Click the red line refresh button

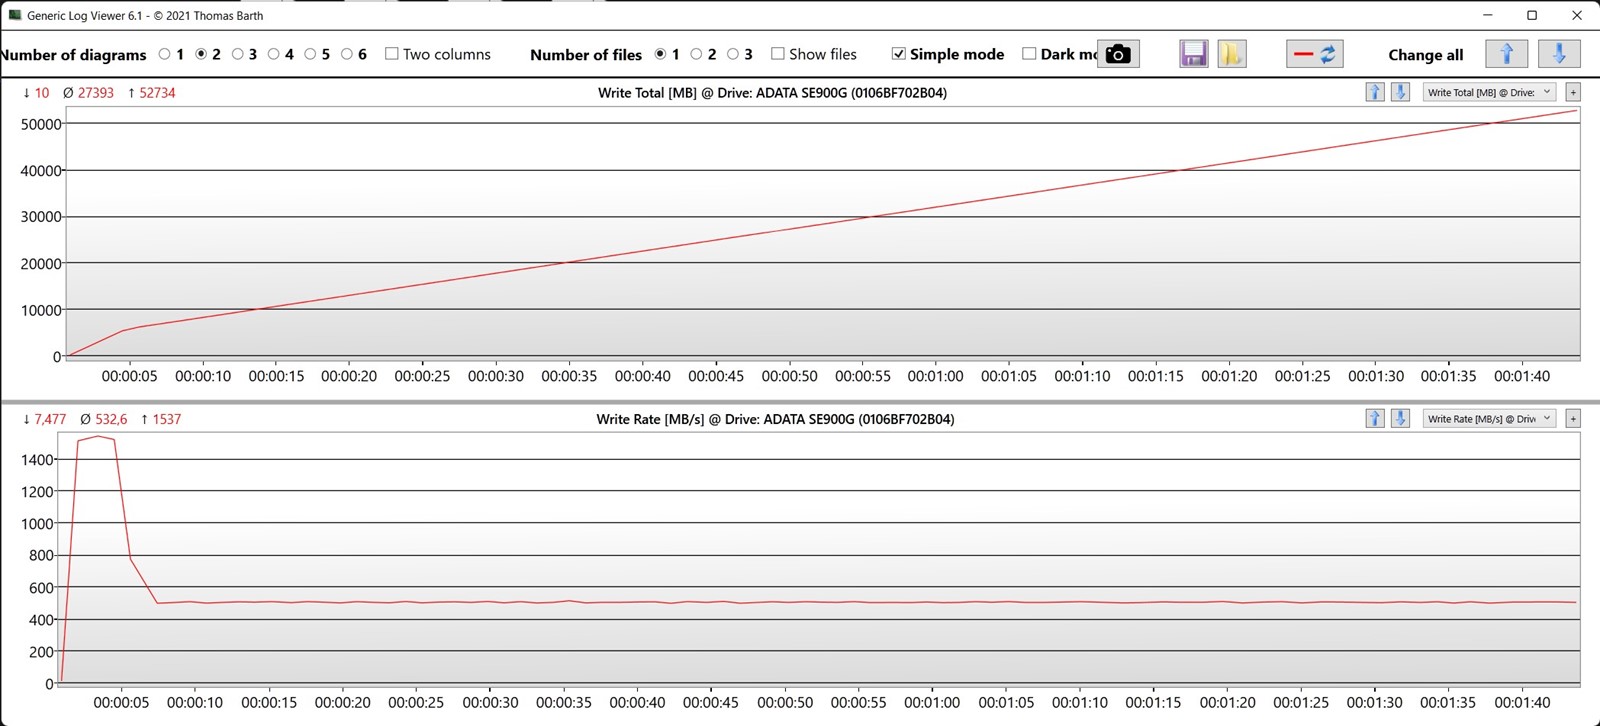tap(1314, 54)
